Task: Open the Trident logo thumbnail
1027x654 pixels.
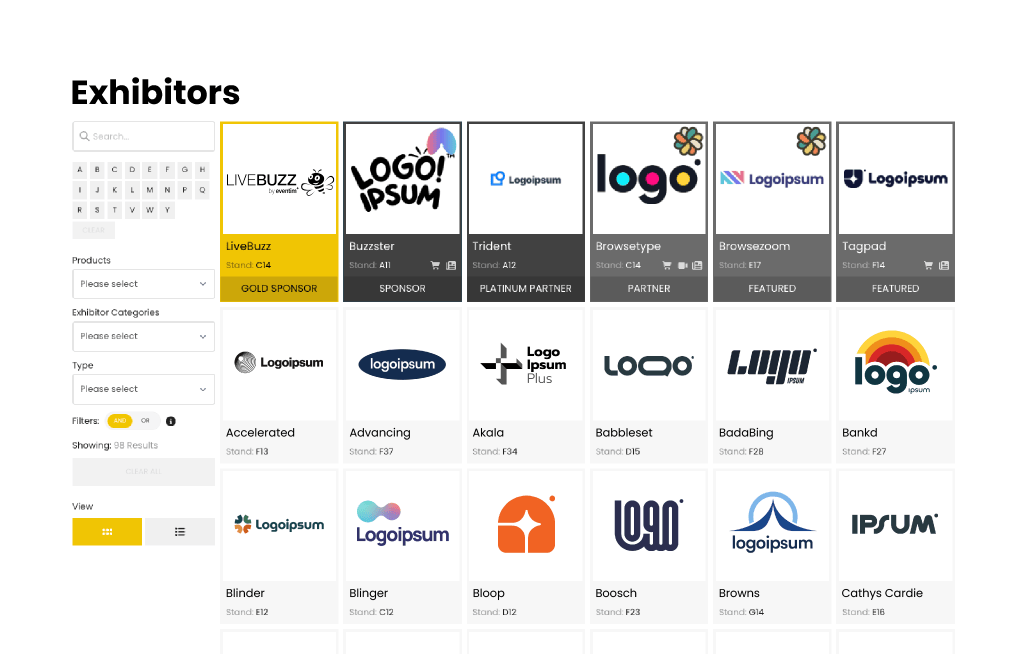Action: 525,179
